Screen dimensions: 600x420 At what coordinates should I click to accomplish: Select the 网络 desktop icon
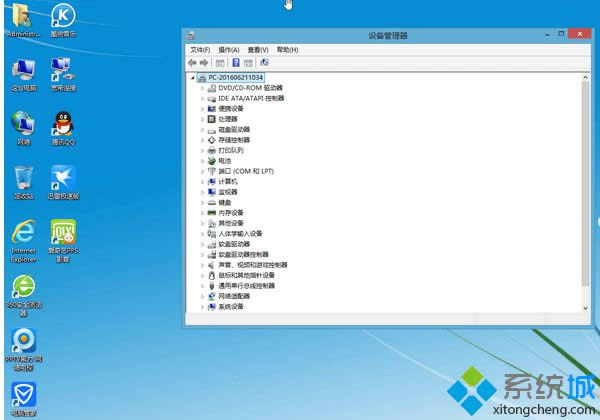pyautogui.click(x=24, y=129)
